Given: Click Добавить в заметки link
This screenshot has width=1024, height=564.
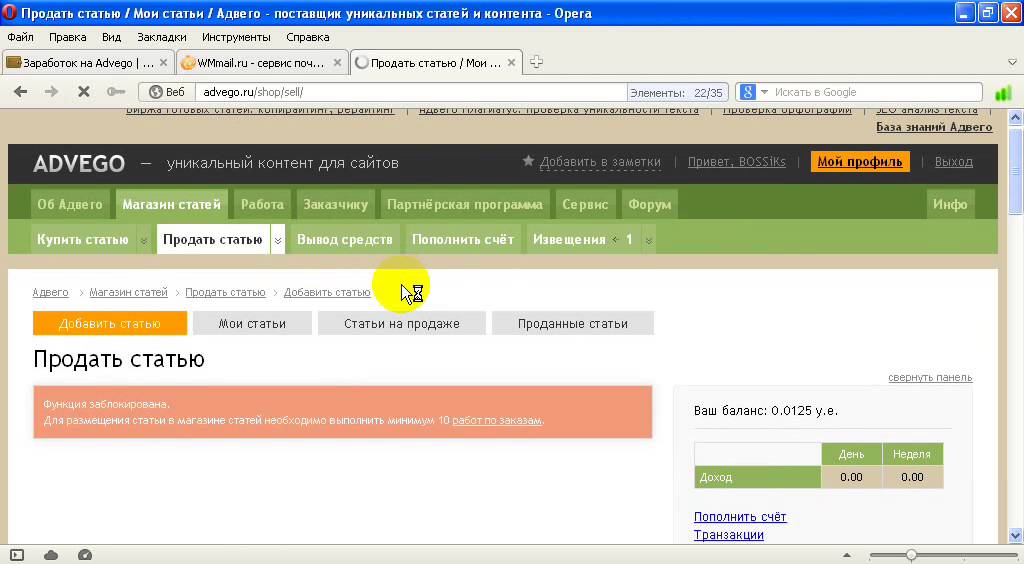Looking at the screenshot, I should click(x=600, y=161).
